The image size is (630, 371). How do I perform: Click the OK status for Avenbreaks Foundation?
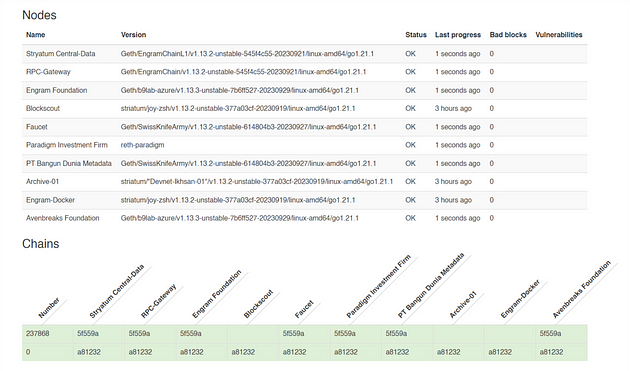[x=410, y=218]
